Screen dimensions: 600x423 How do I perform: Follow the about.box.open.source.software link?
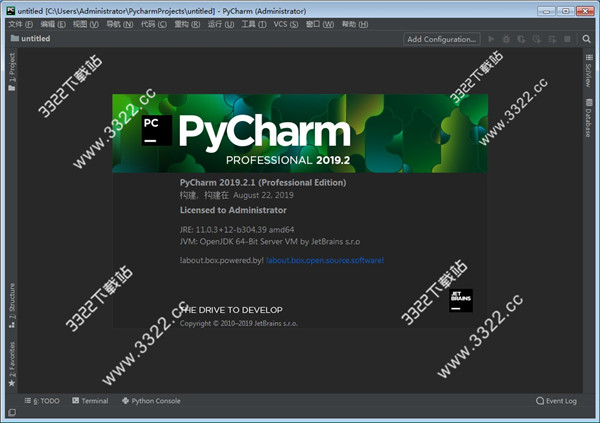pos(325,260)
